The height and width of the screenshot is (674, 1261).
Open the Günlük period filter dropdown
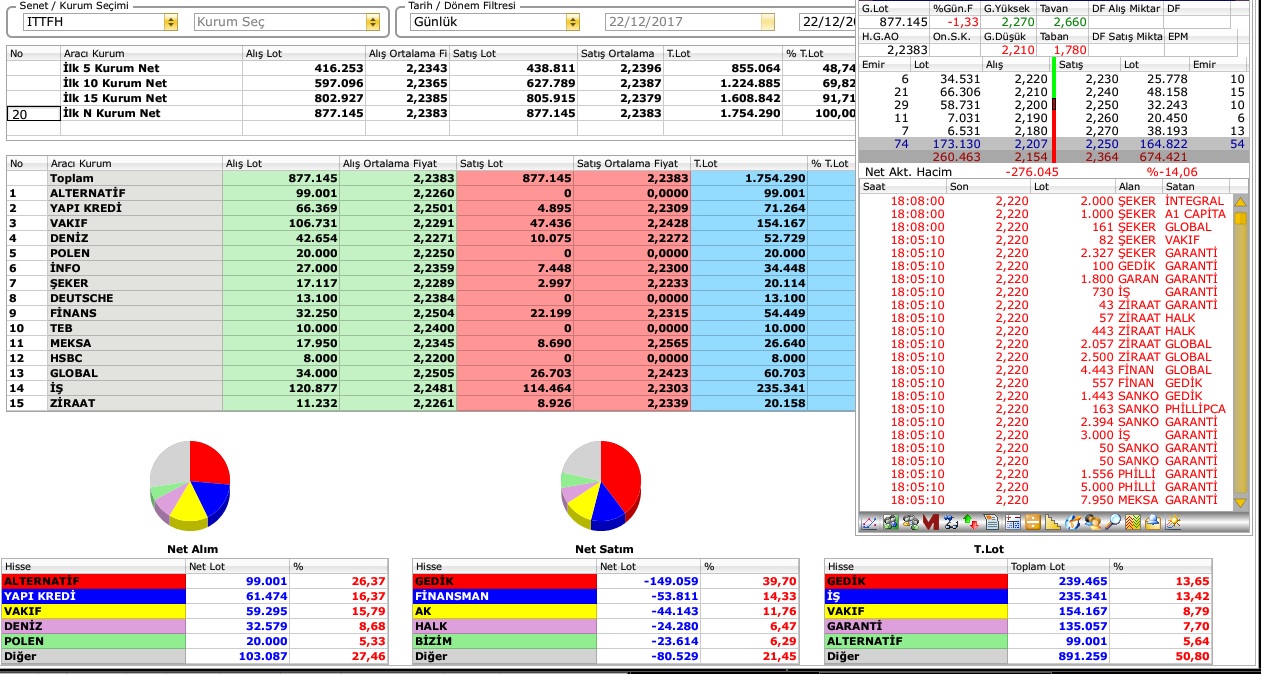(x=572, y=22)
